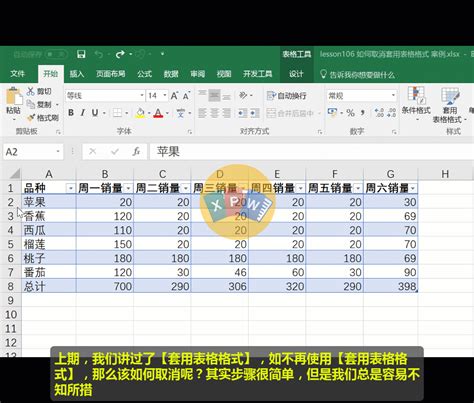Image resolution: width=474 pixels, height=403 pixels.
Task: Click the align left icon
Action: click(202, 113)
